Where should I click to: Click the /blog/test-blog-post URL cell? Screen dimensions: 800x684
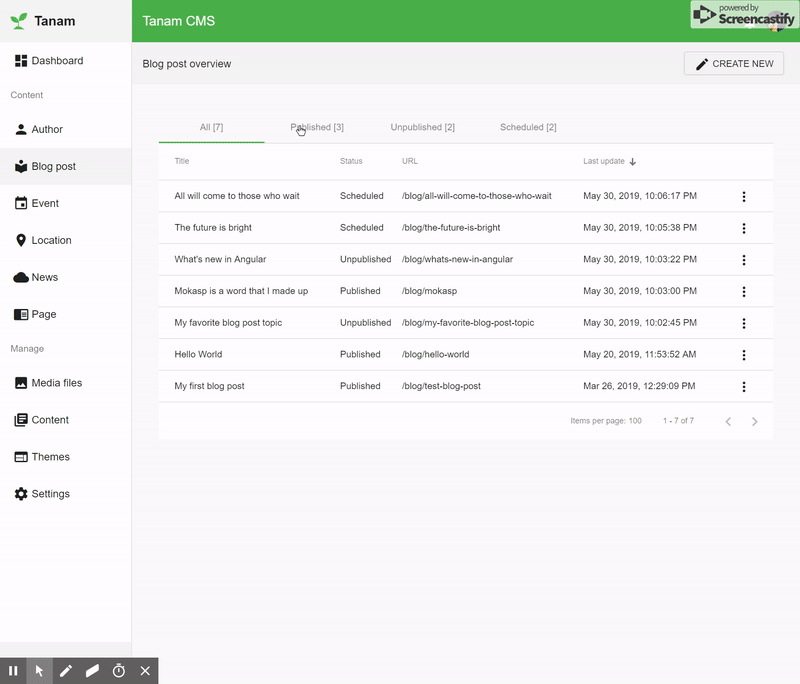tap(441, 386)
